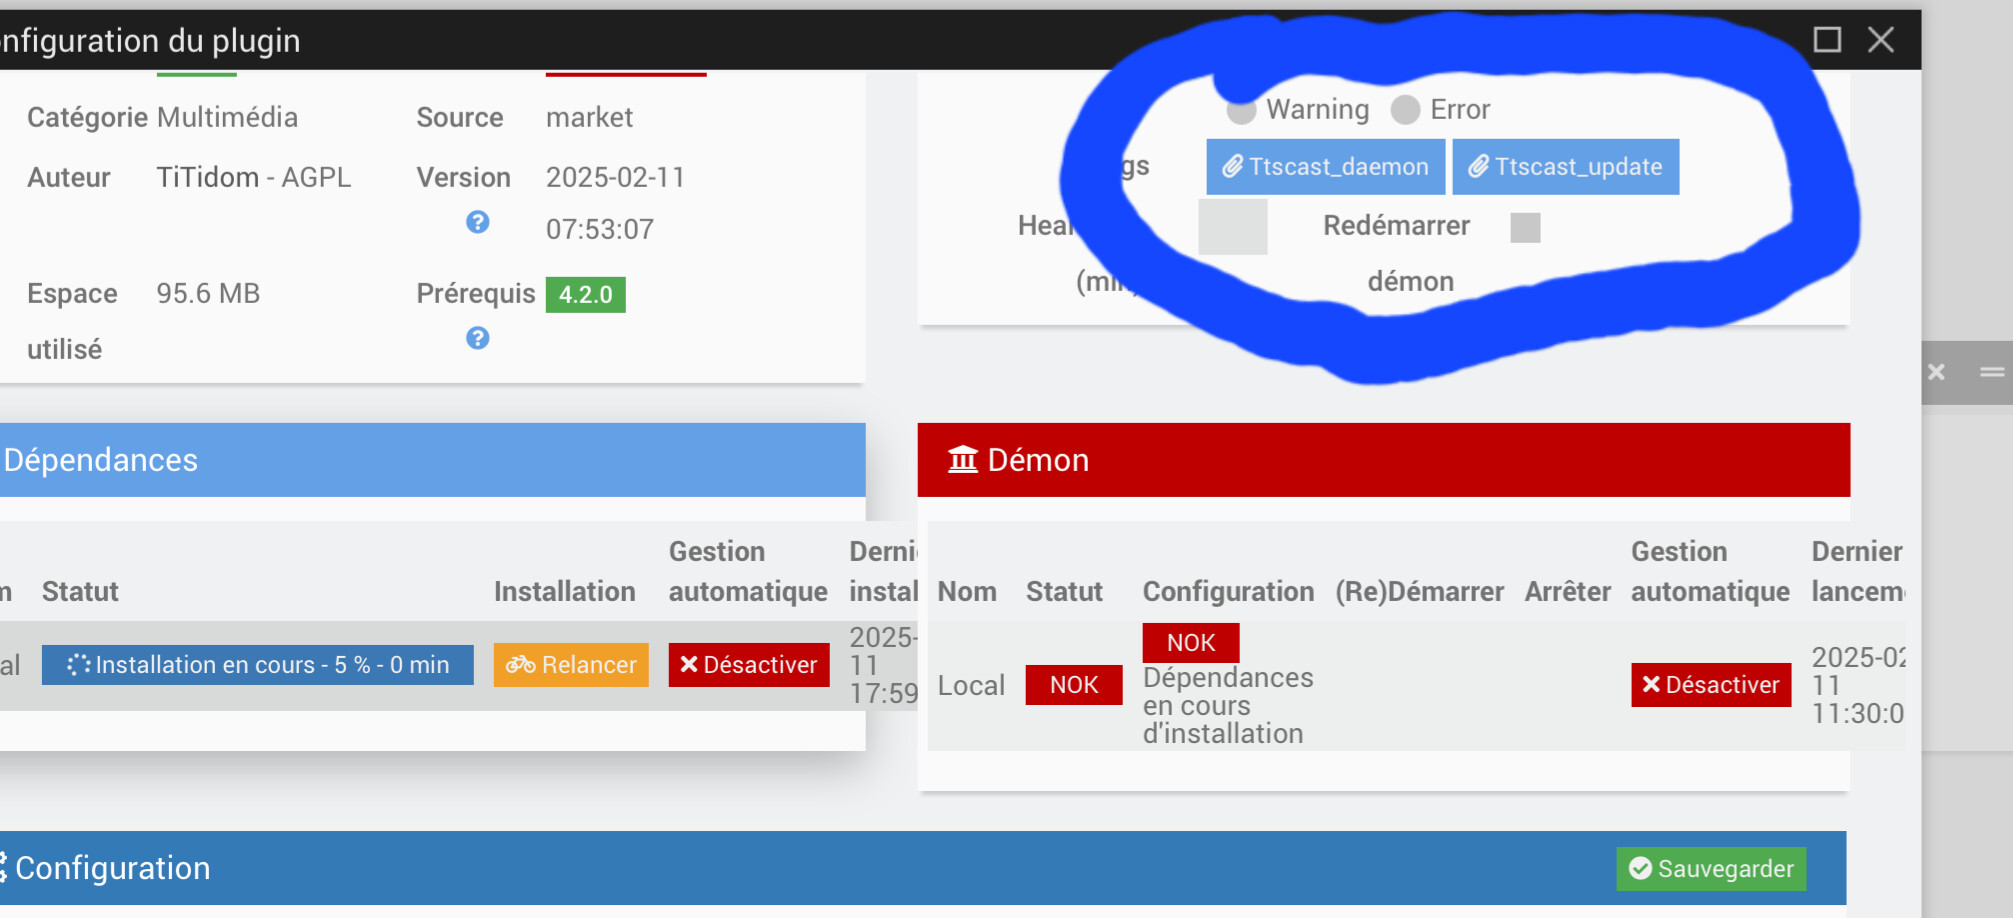Click the '2025-02-11' version date
This screenshot has height=918, width=2013.
point(616,178)
